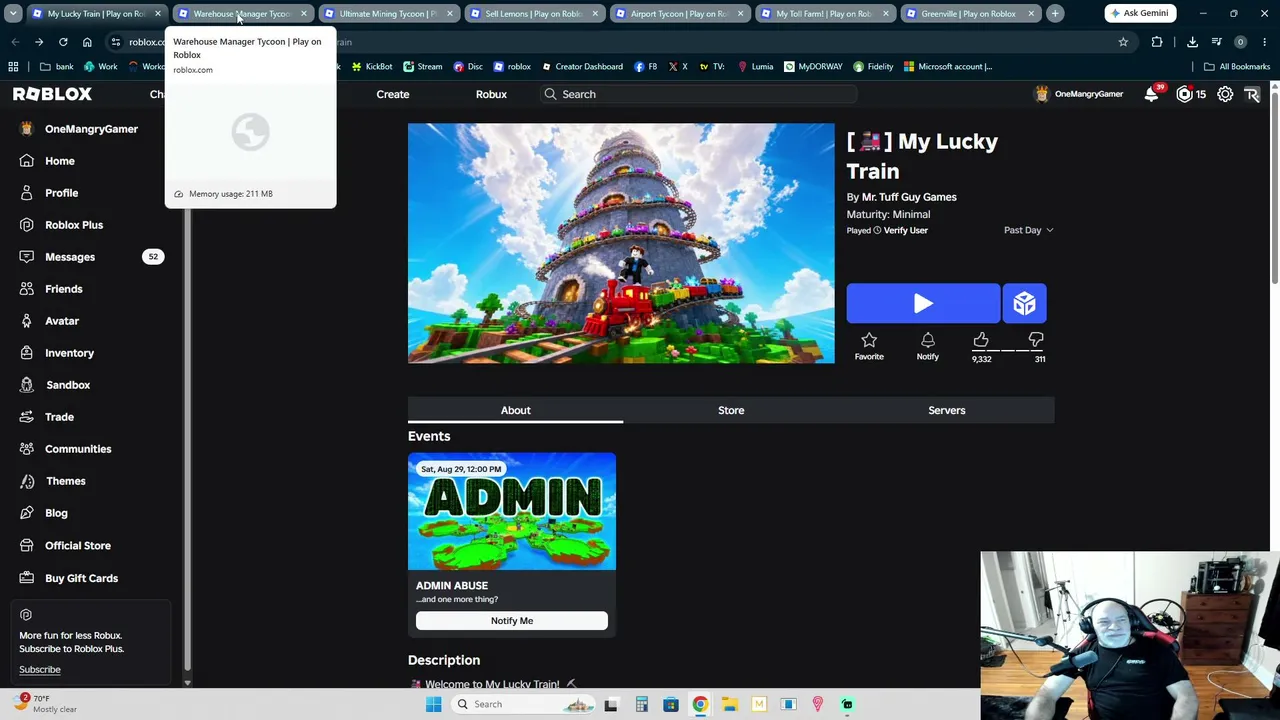Close the My Lucky Train browser tab

[x=158, y=14]
